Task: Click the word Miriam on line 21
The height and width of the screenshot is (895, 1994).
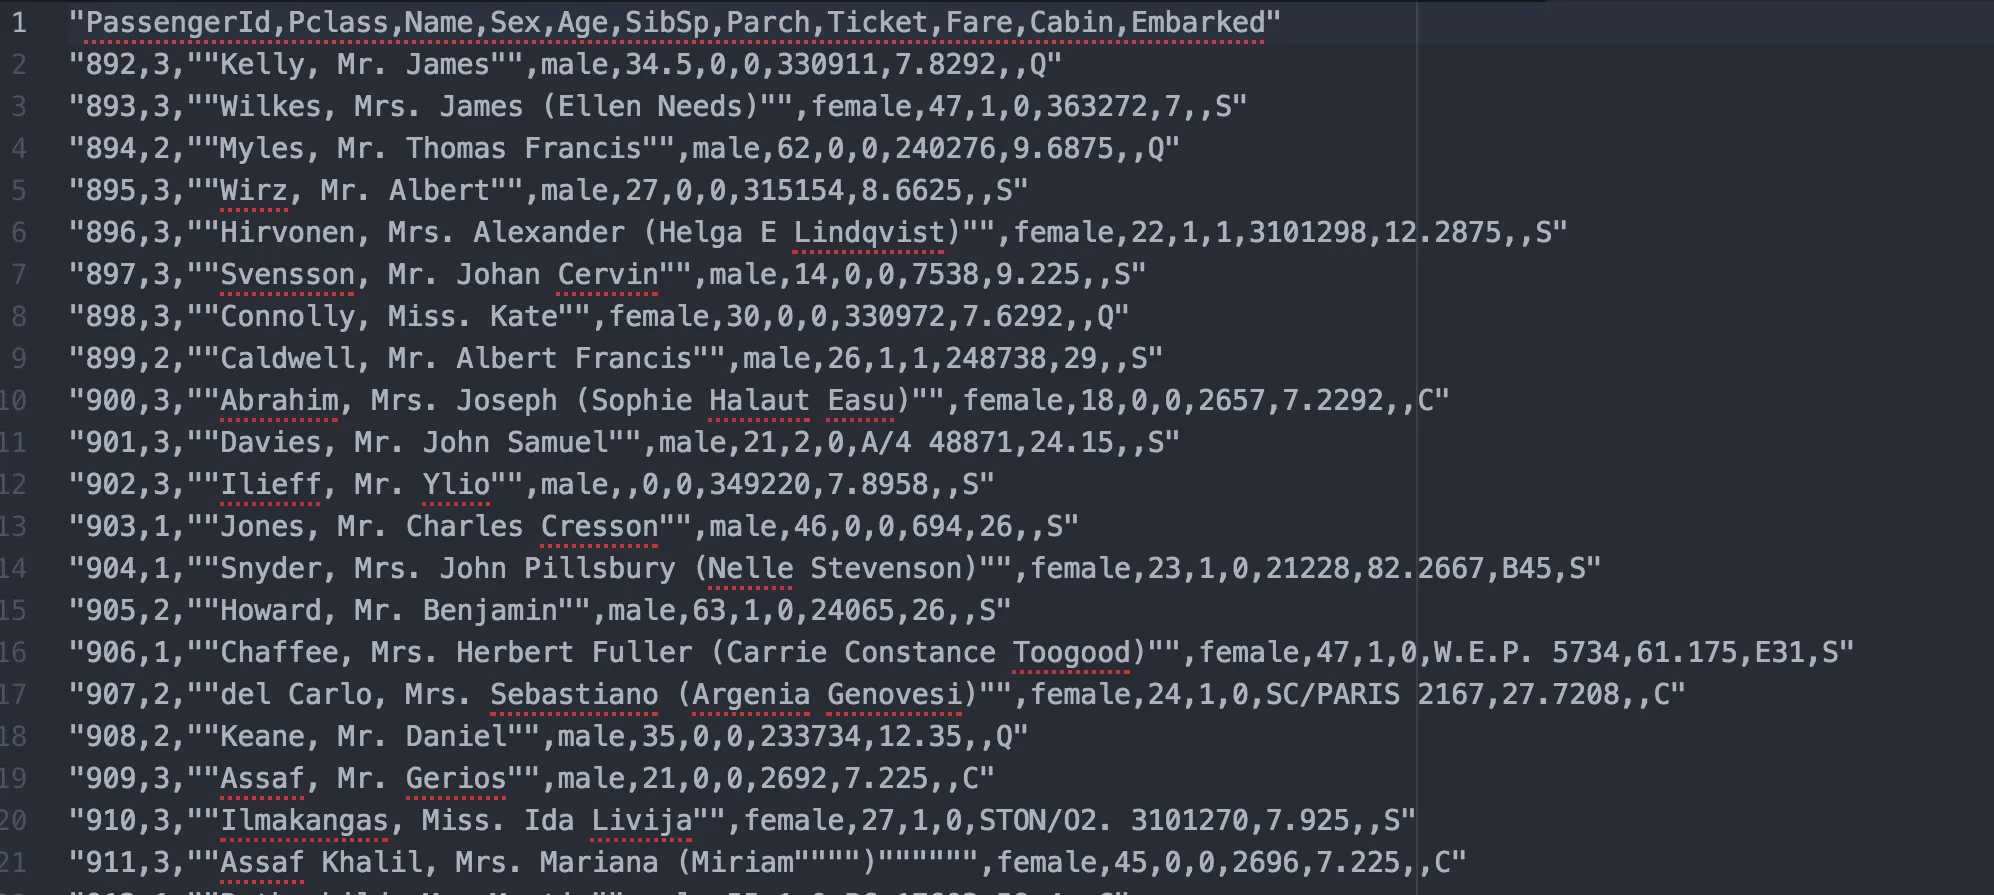Action: click(x=743, y=862)
